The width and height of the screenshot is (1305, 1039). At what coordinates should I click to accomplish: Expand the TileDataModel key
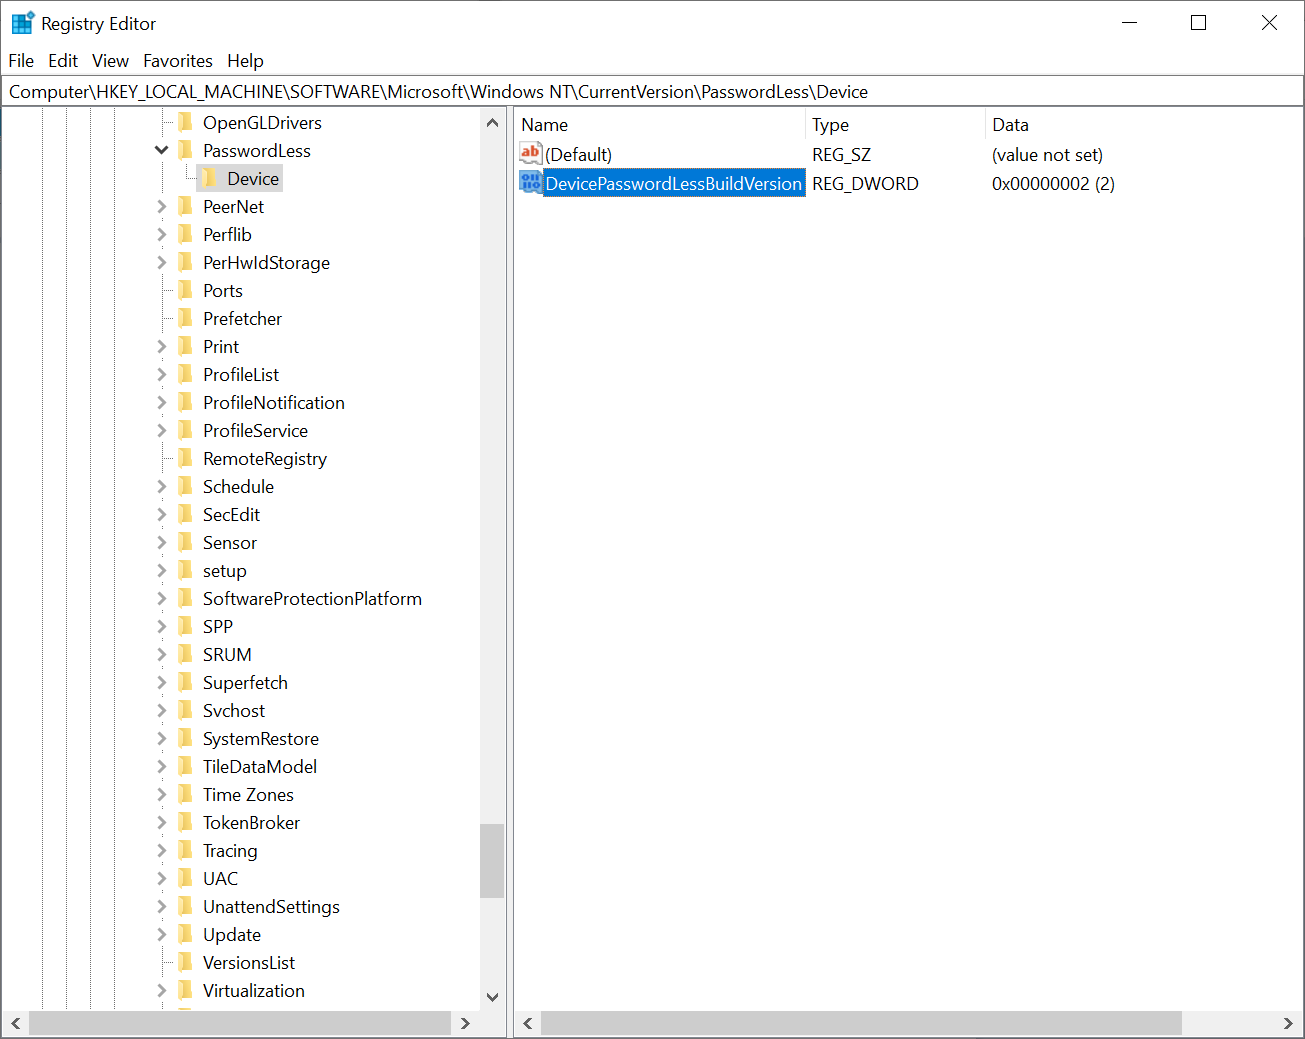tap(162, 767)
